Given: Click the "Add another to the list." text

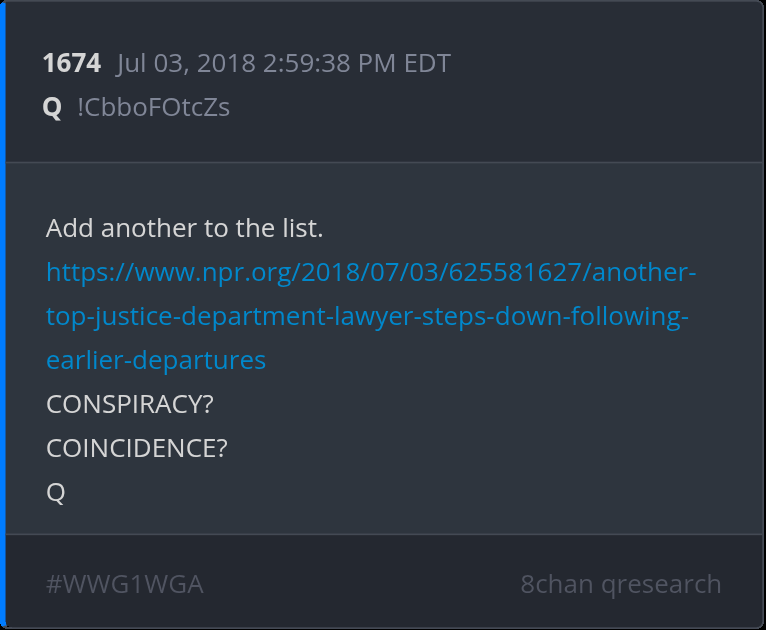Looking at the screenshot, I should point(184,228).
